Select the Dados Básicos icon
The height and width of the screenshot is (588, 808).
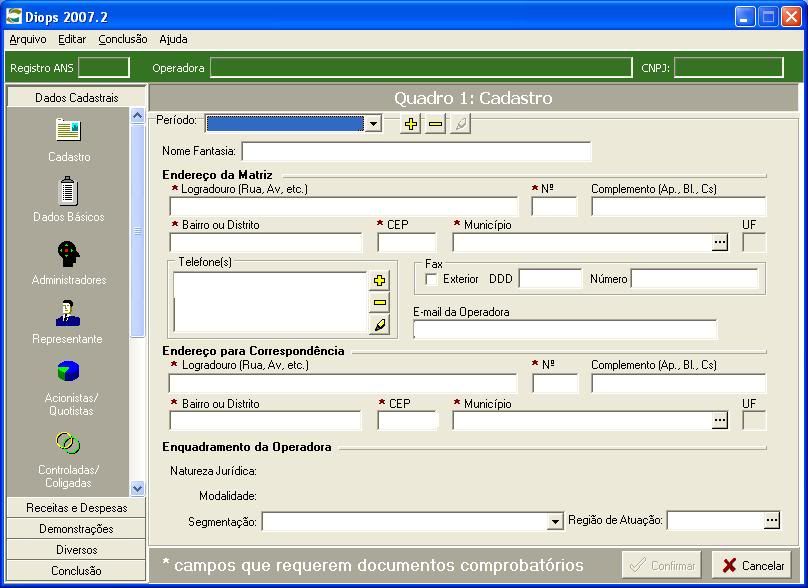click(x=68, y=191)
